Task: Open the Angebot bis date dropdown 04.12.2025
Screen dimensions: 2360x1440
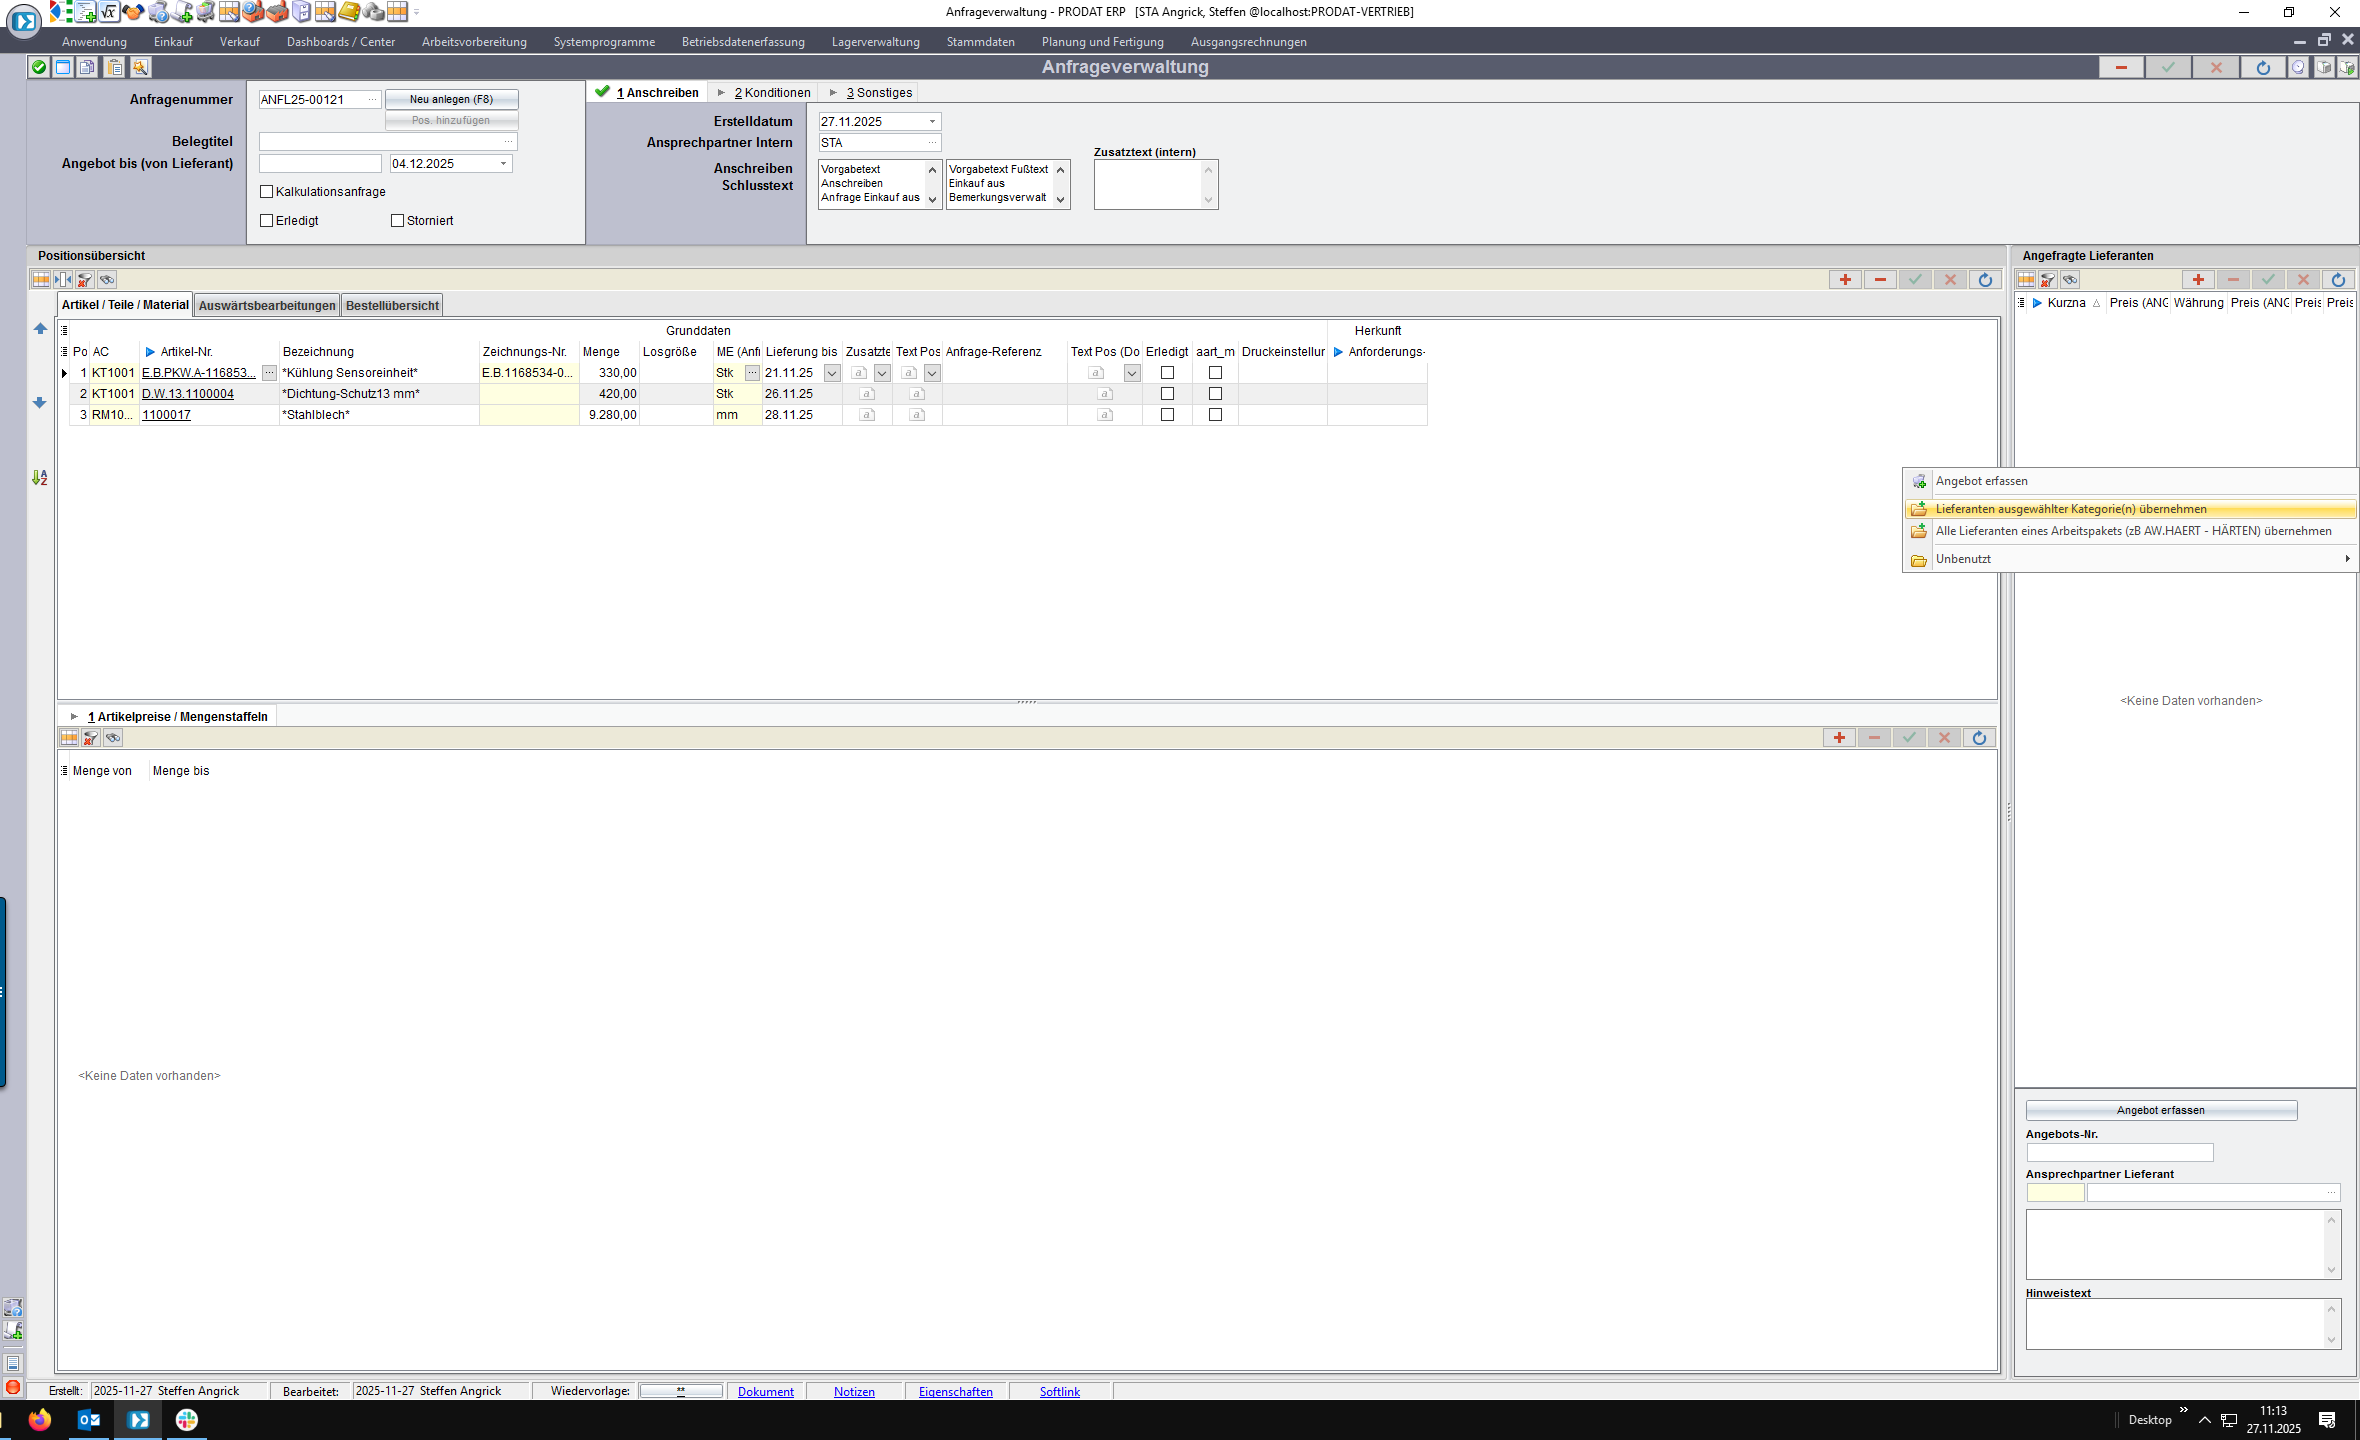Action: 503,164
